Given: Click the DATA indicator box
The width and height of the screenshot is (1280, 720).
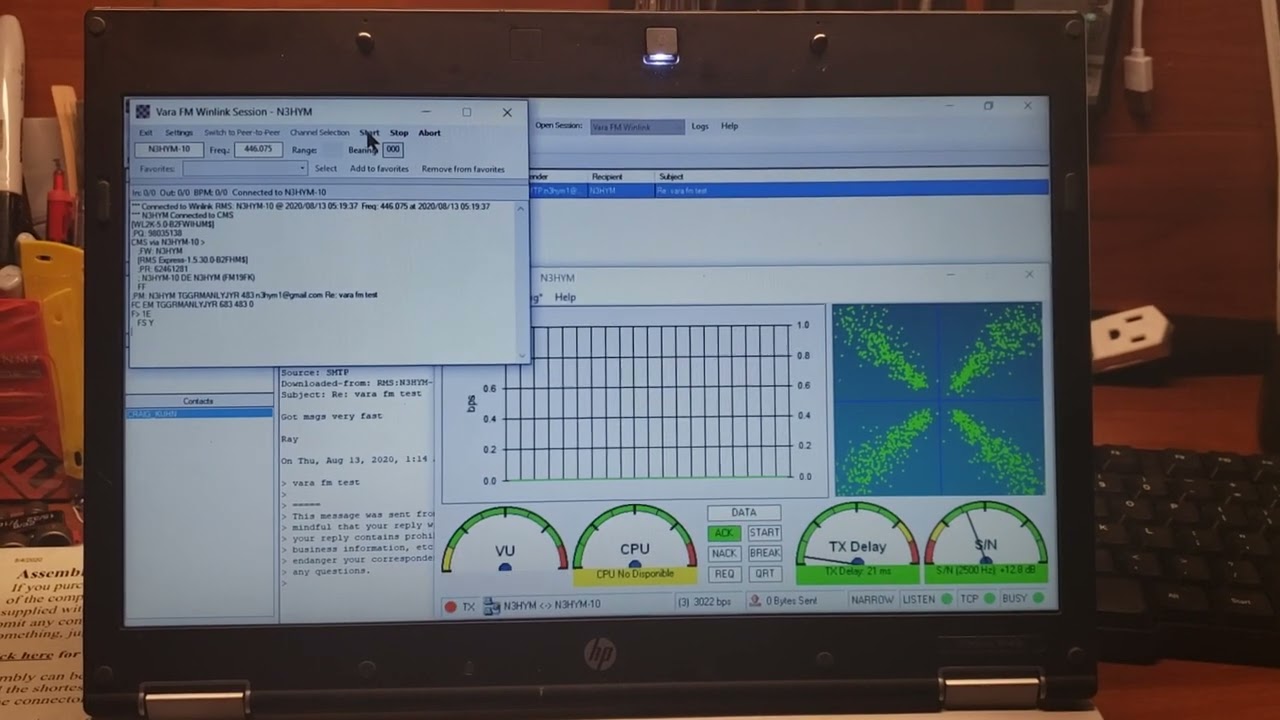Looking at the screenshot, I should pyautogui.click(x=743, y=513).
